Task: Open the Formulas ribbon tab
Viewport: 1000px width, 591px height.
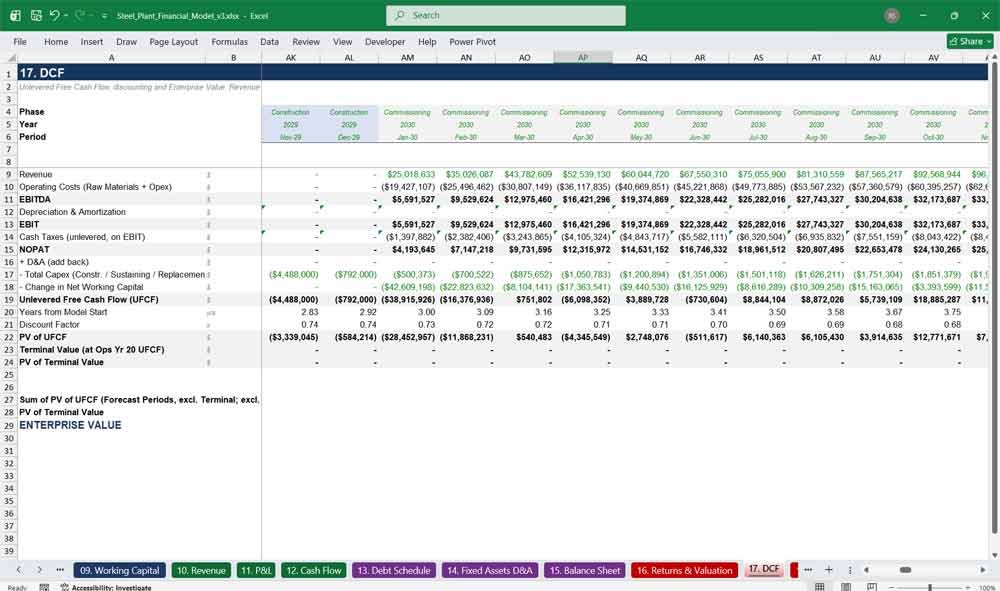Action: [230, 41]
